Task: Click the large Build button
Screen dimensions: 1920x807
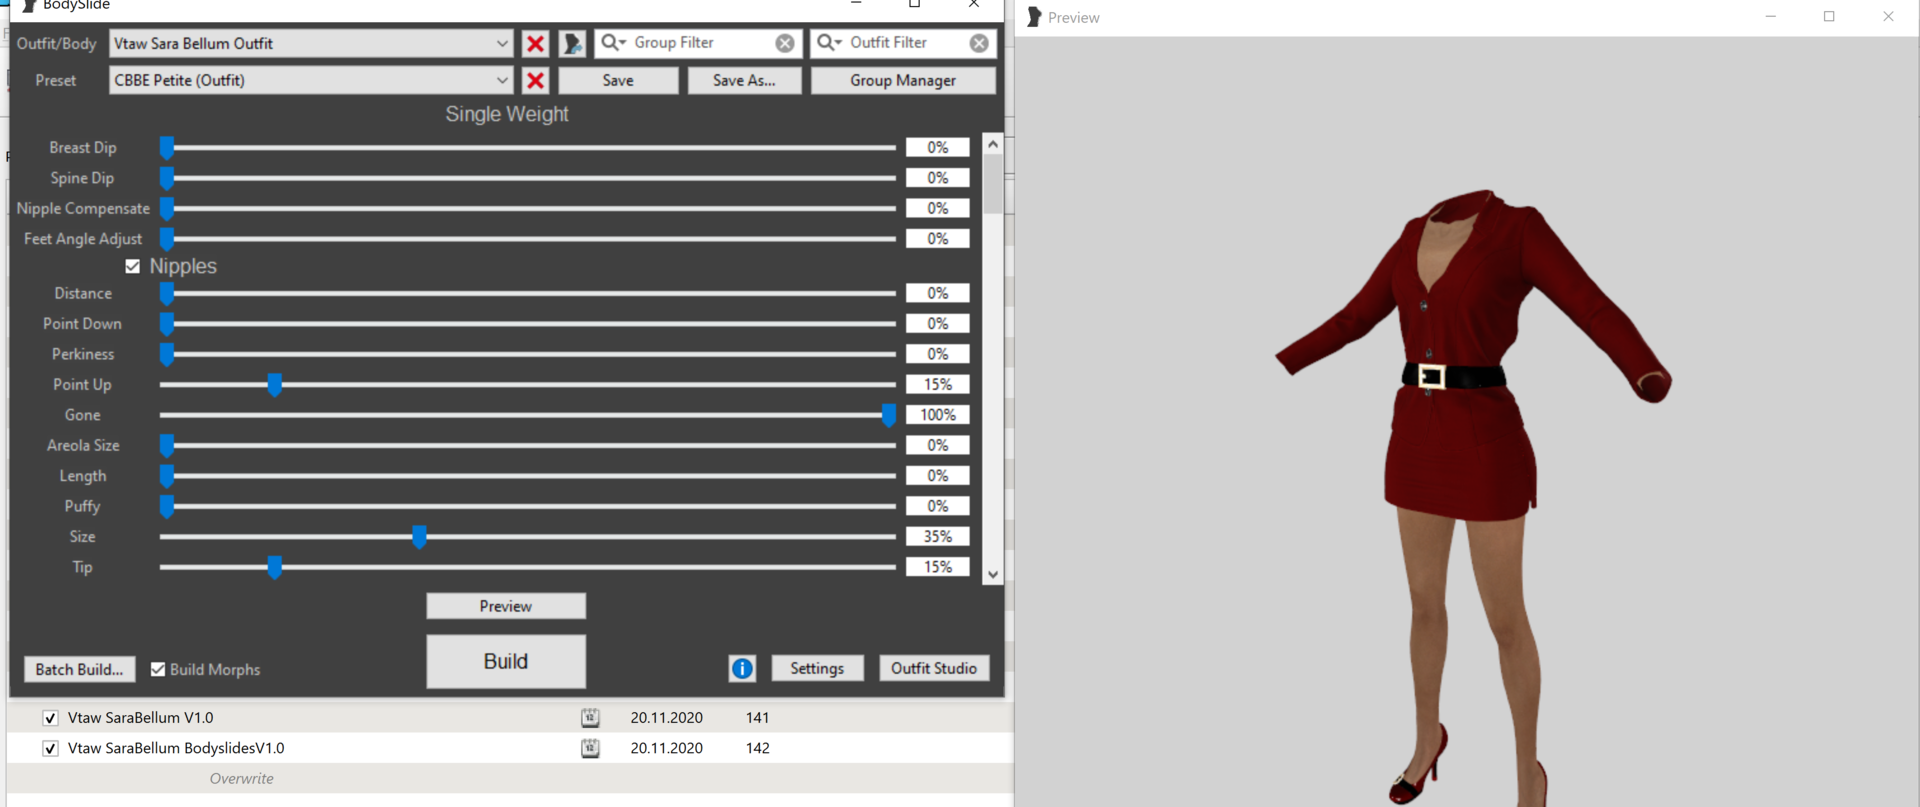Action: tap(506, 661)
